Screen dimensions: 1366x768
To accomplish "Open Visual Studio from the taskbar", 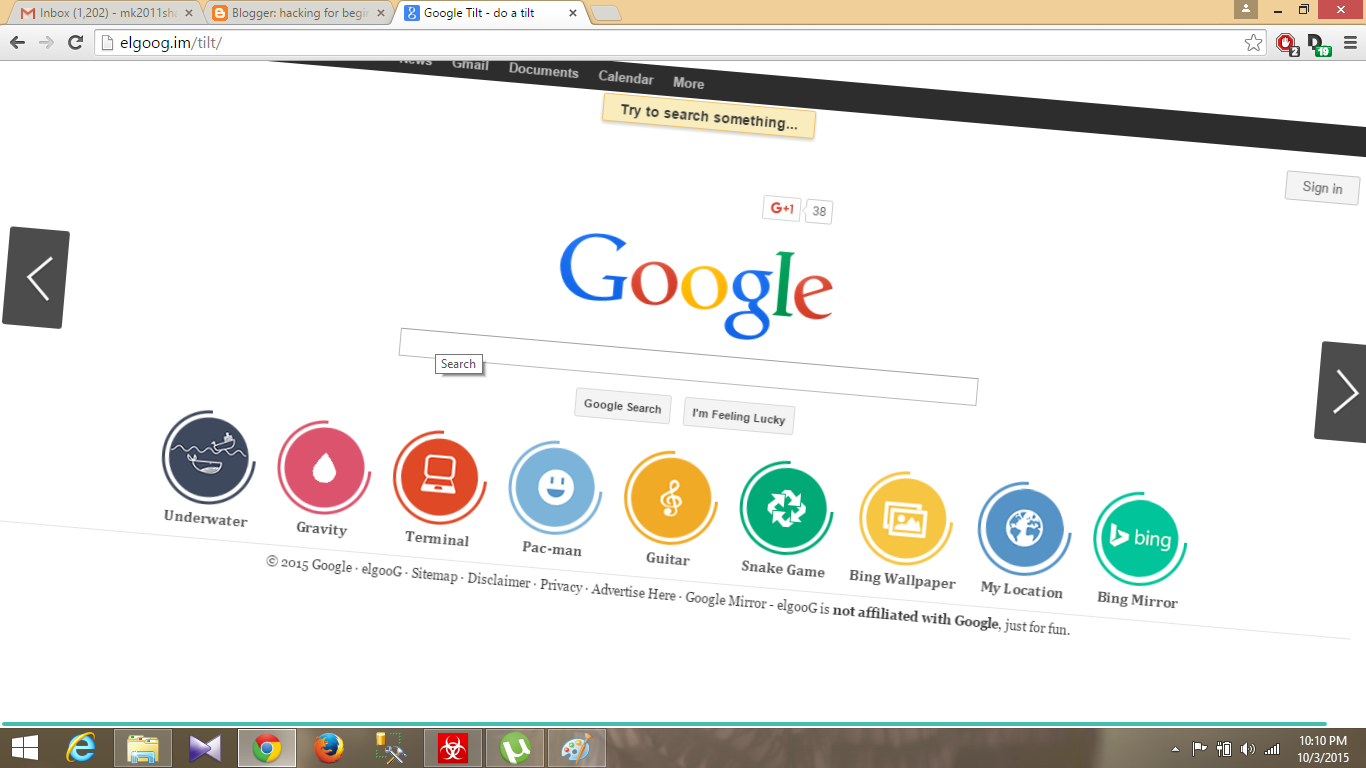I will [205, 747].
